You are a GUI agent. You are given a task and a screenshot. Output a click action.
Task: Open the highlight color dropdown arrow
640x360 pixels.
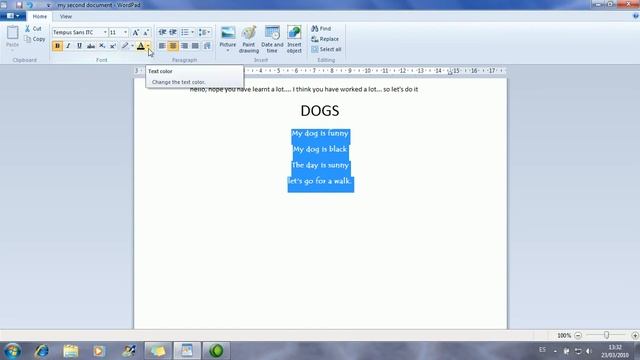[132, 46]
